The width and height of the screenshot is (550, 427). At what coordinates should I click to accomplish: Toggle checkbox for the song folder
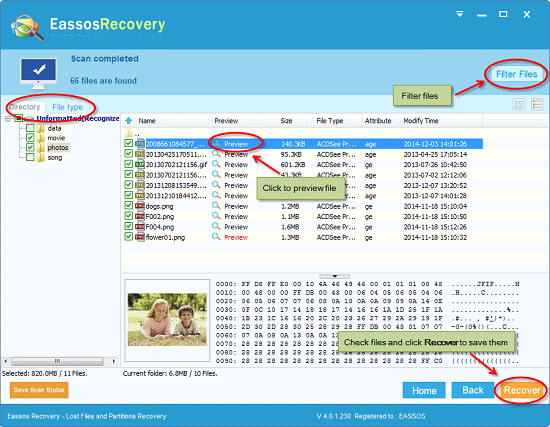(30, 157)
